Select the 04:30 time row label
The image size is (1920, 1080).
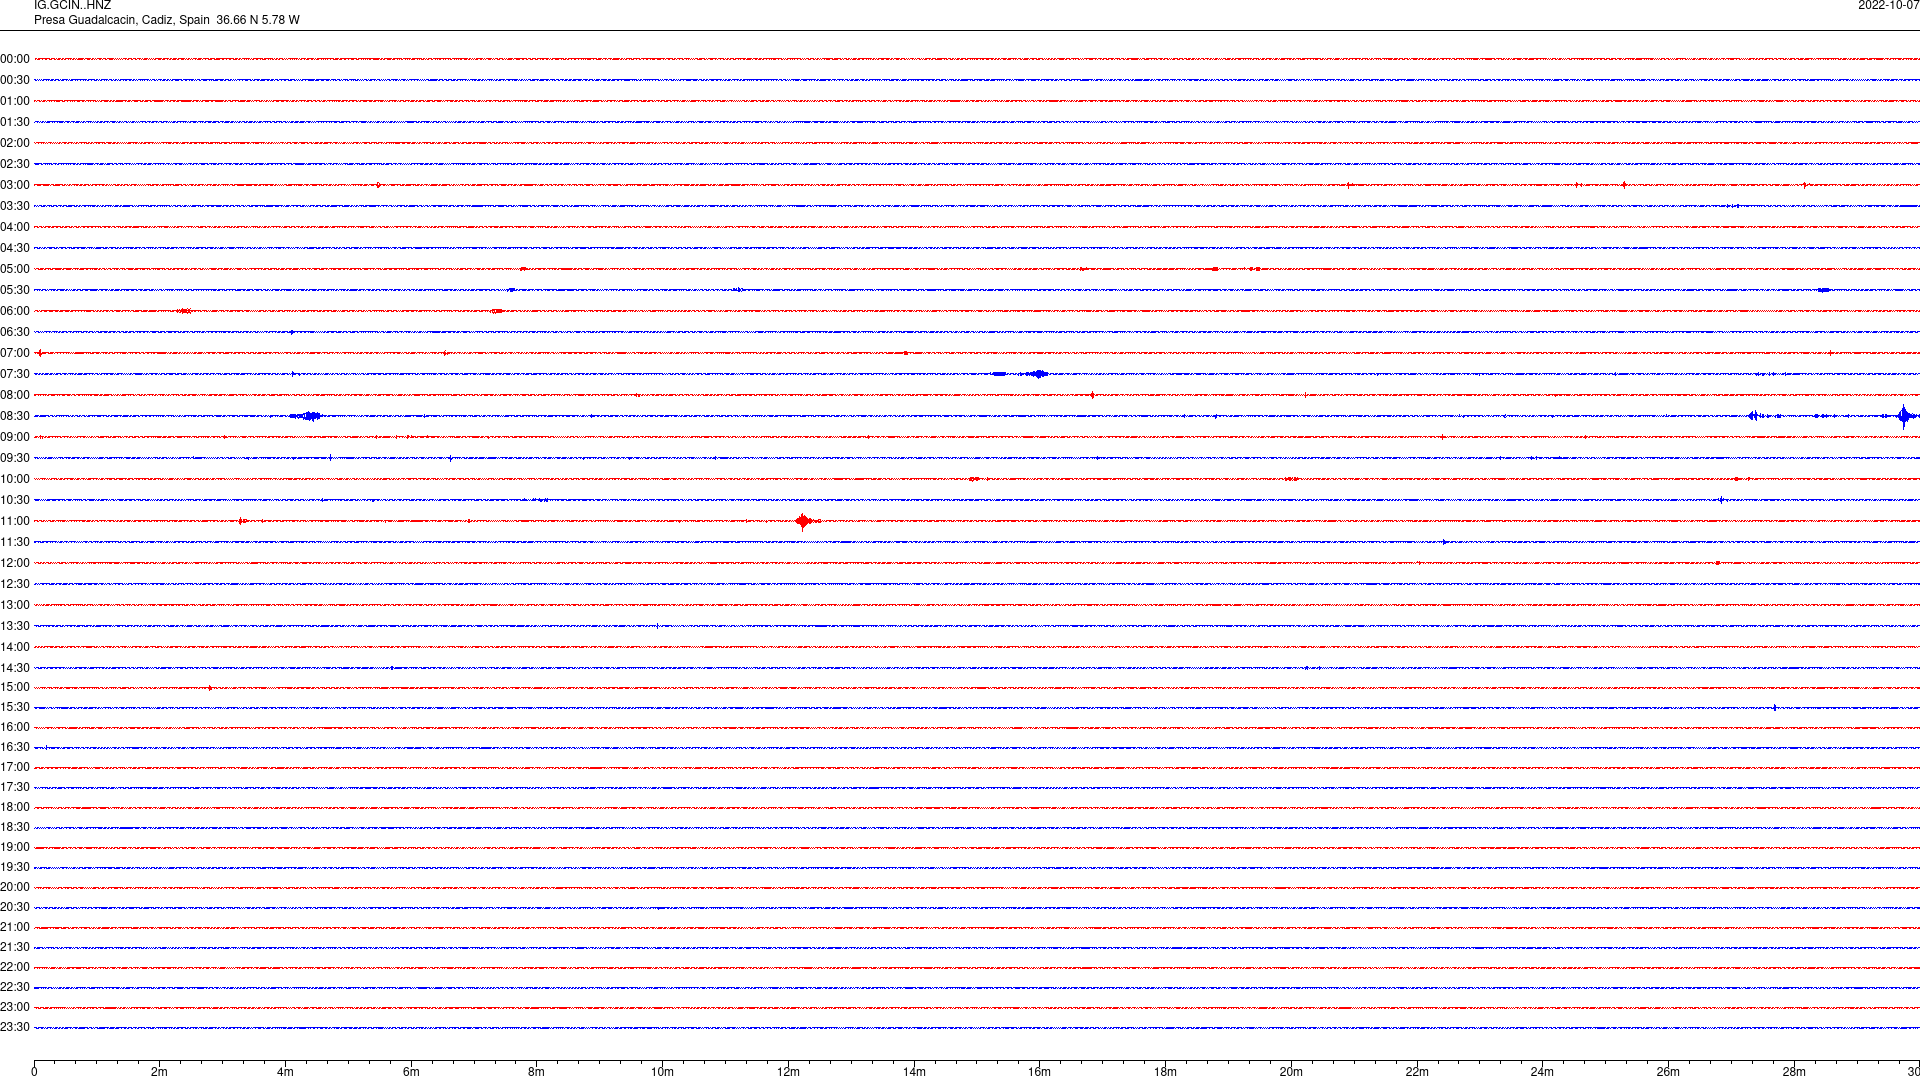click(x=15, y=248)
